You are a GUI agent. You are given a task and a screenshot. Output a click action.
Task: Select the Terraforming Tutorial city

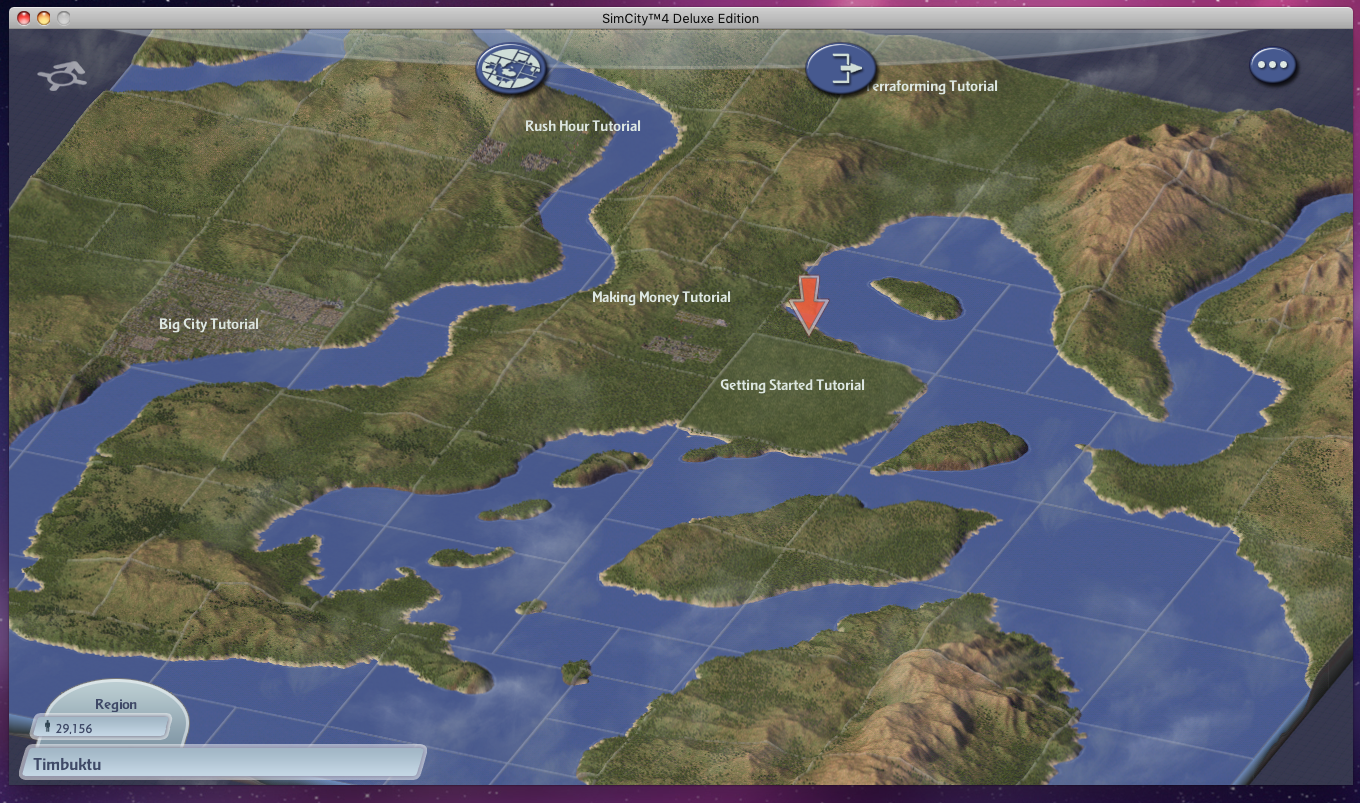tap(932, 86)
